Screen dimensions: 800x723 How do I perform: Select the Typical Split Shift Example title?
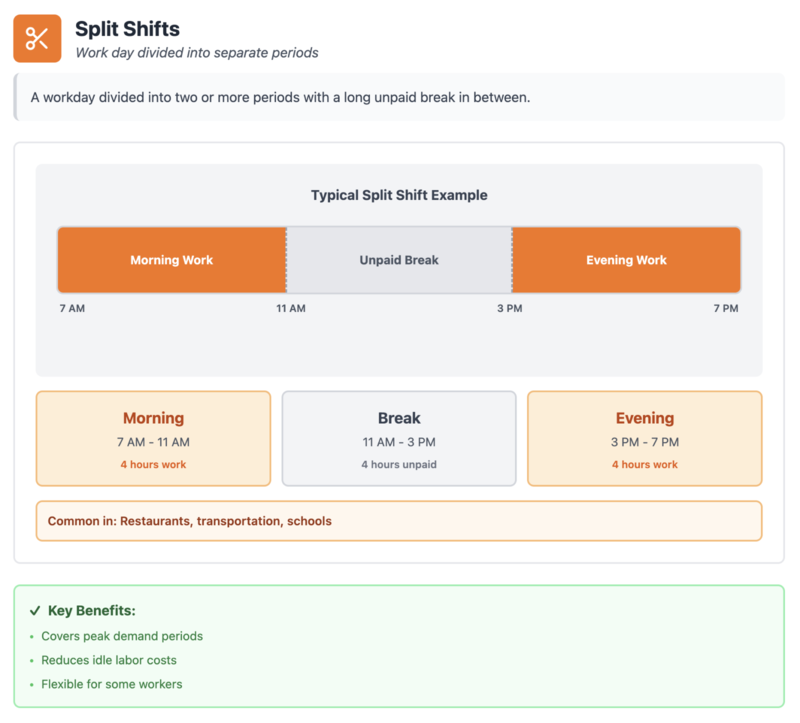[x=399, y=195]
